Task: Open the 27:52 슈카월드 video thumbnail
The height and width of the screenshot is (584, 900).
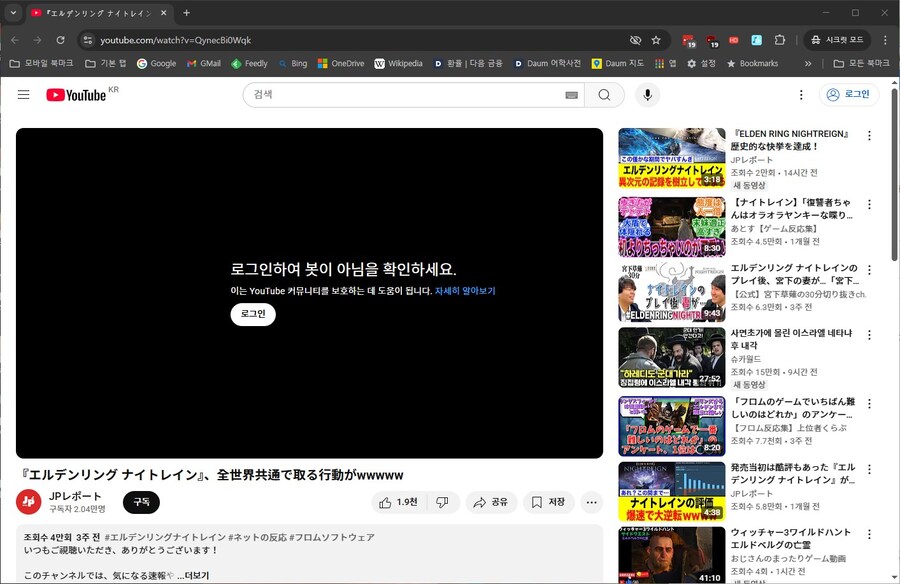Action: click(672, 358)
